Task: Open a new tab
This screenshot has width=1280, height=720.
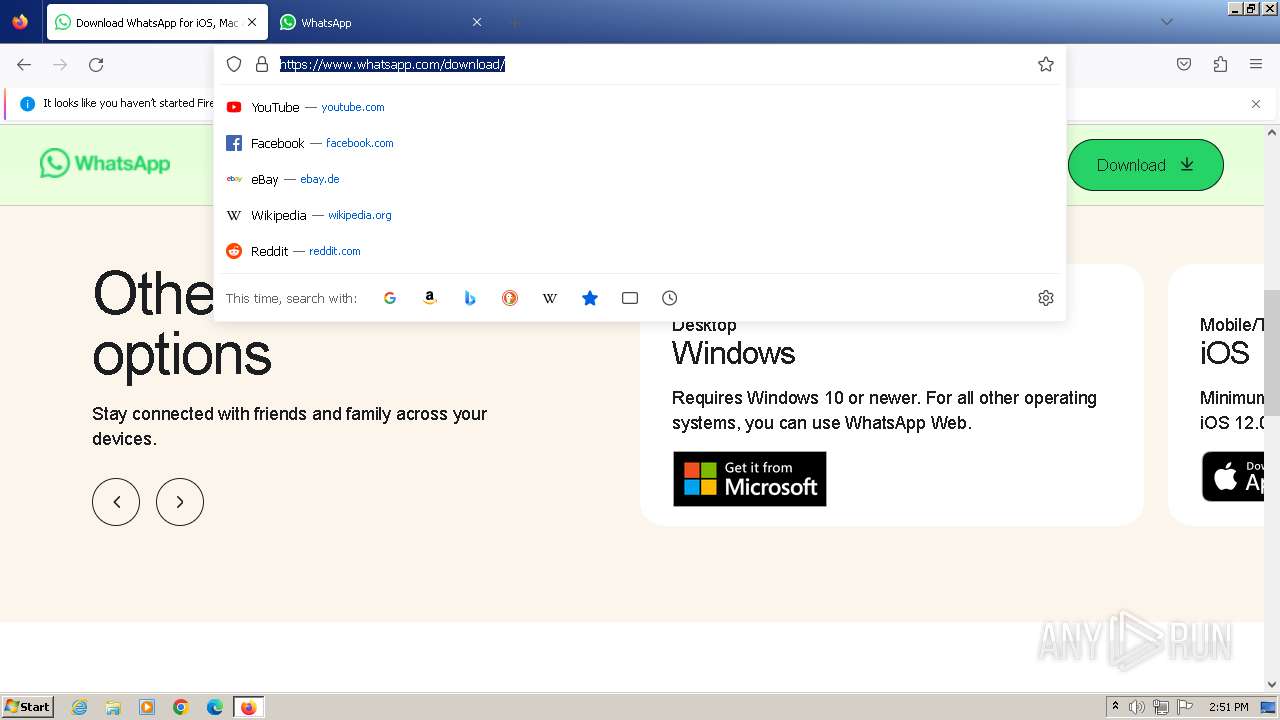Action: point(514,22)
